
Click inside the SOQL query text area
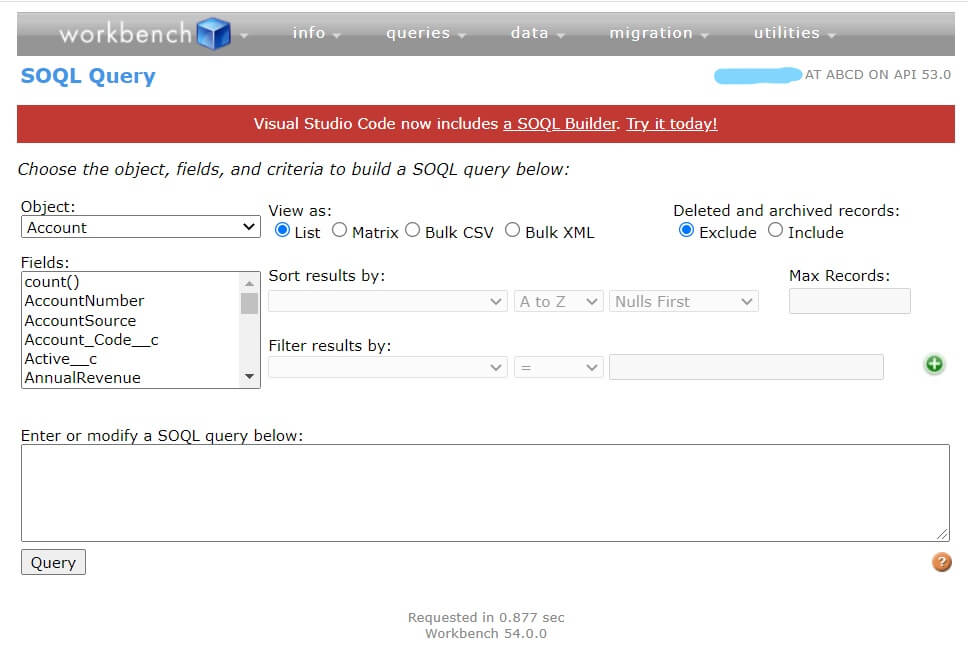(485, 492)
